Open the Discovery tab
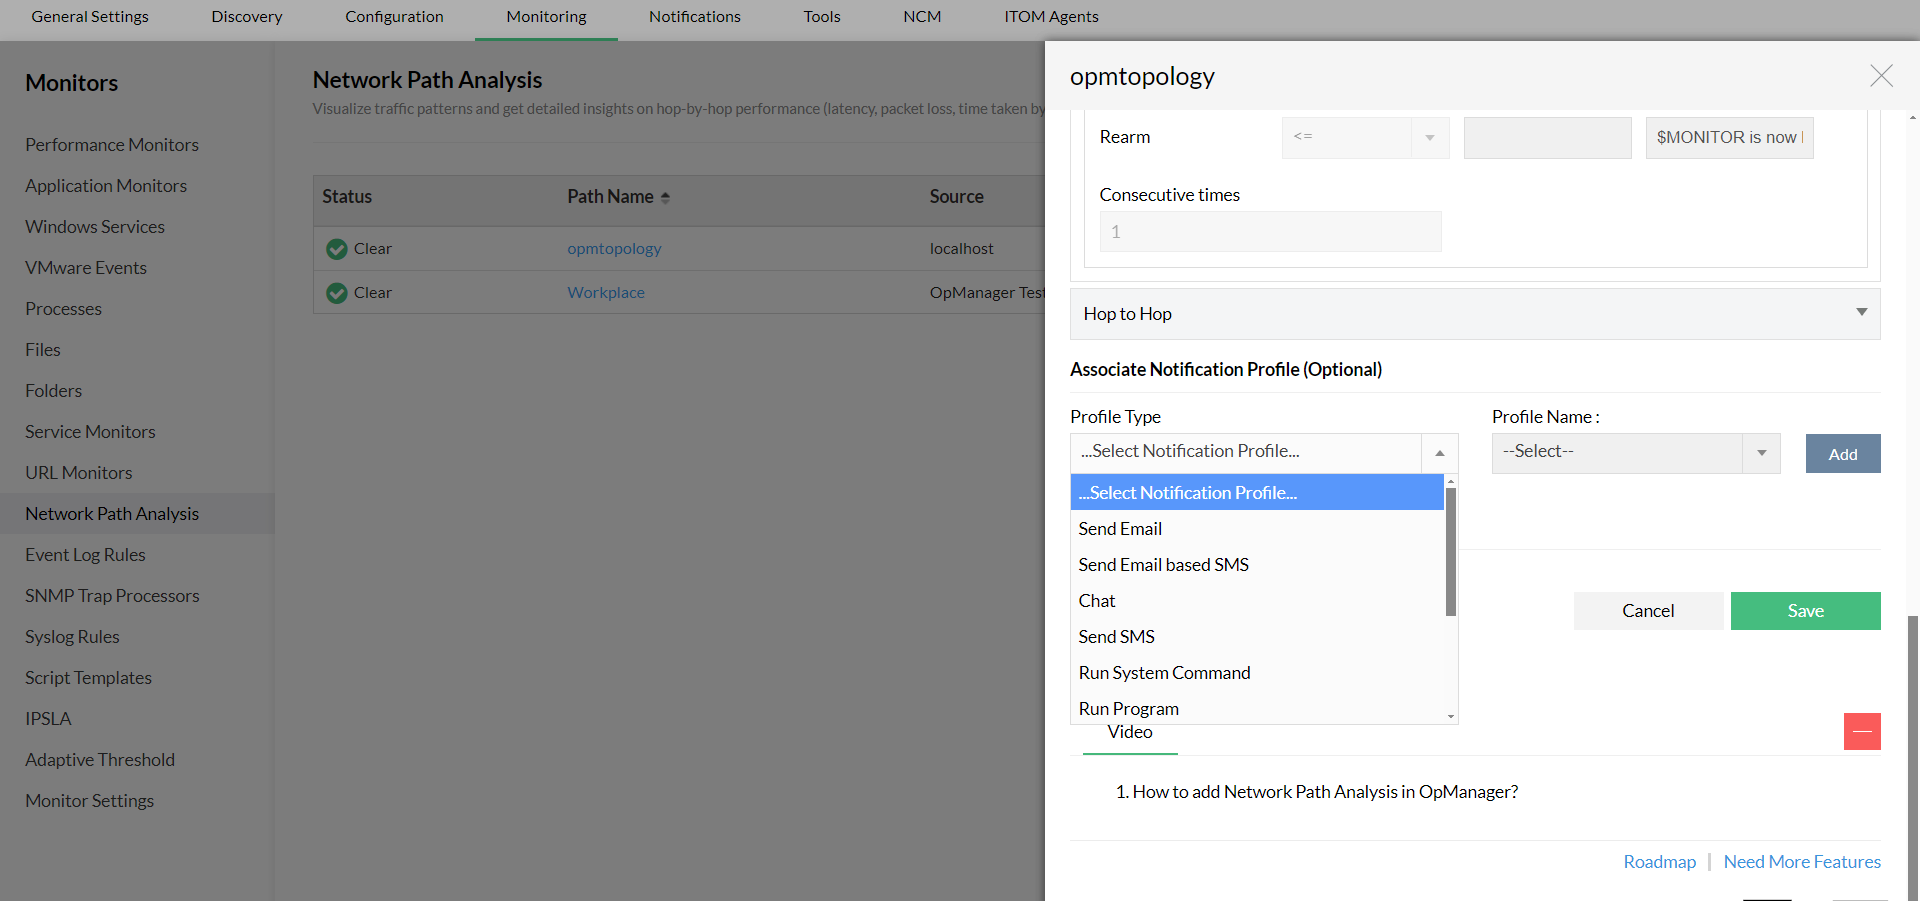1920x901 pixels. [x=246, y=17]
